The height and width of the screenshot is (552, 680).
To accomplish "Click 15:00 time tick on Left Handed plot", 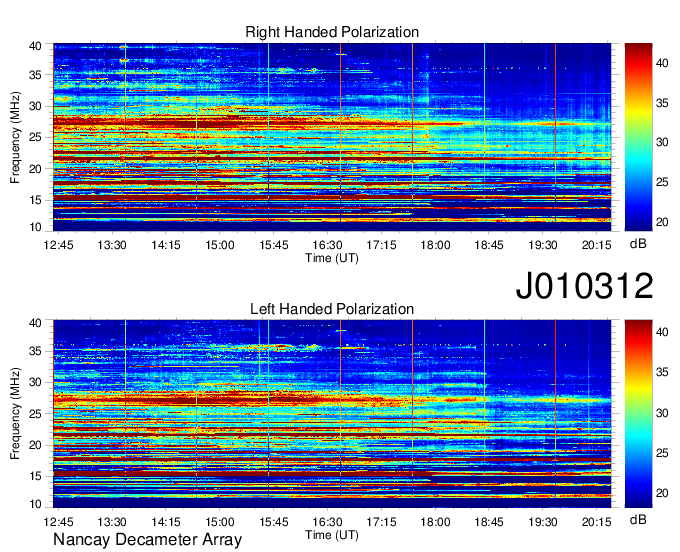I will (219, 522).
